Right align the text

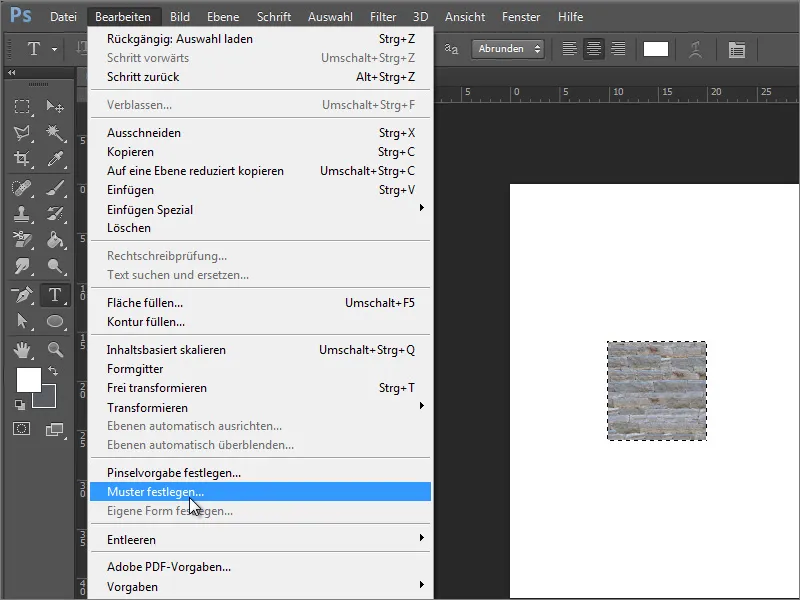click(x=618, y=49)
